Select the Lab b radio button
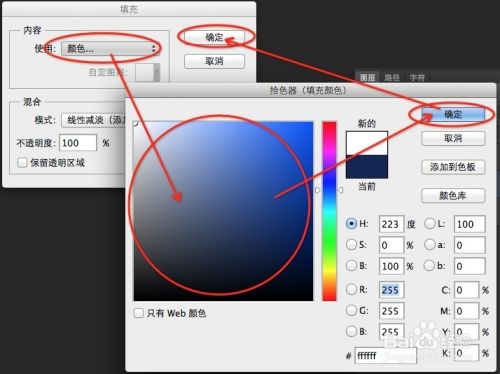Screen dimensions: 500x374 [x=430, y=266]
